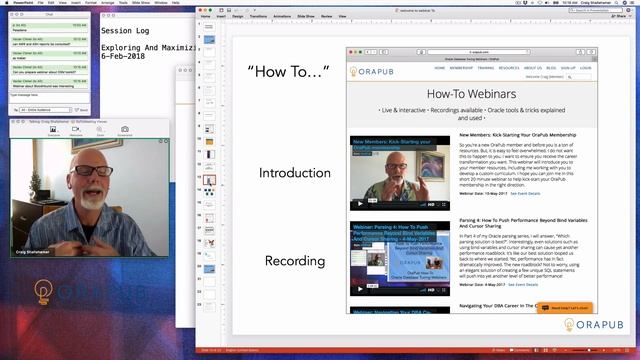Open the Animations ribbon tab
This screenshot has width=640, height=360.
pyautogui.click(x=282, y=16)
